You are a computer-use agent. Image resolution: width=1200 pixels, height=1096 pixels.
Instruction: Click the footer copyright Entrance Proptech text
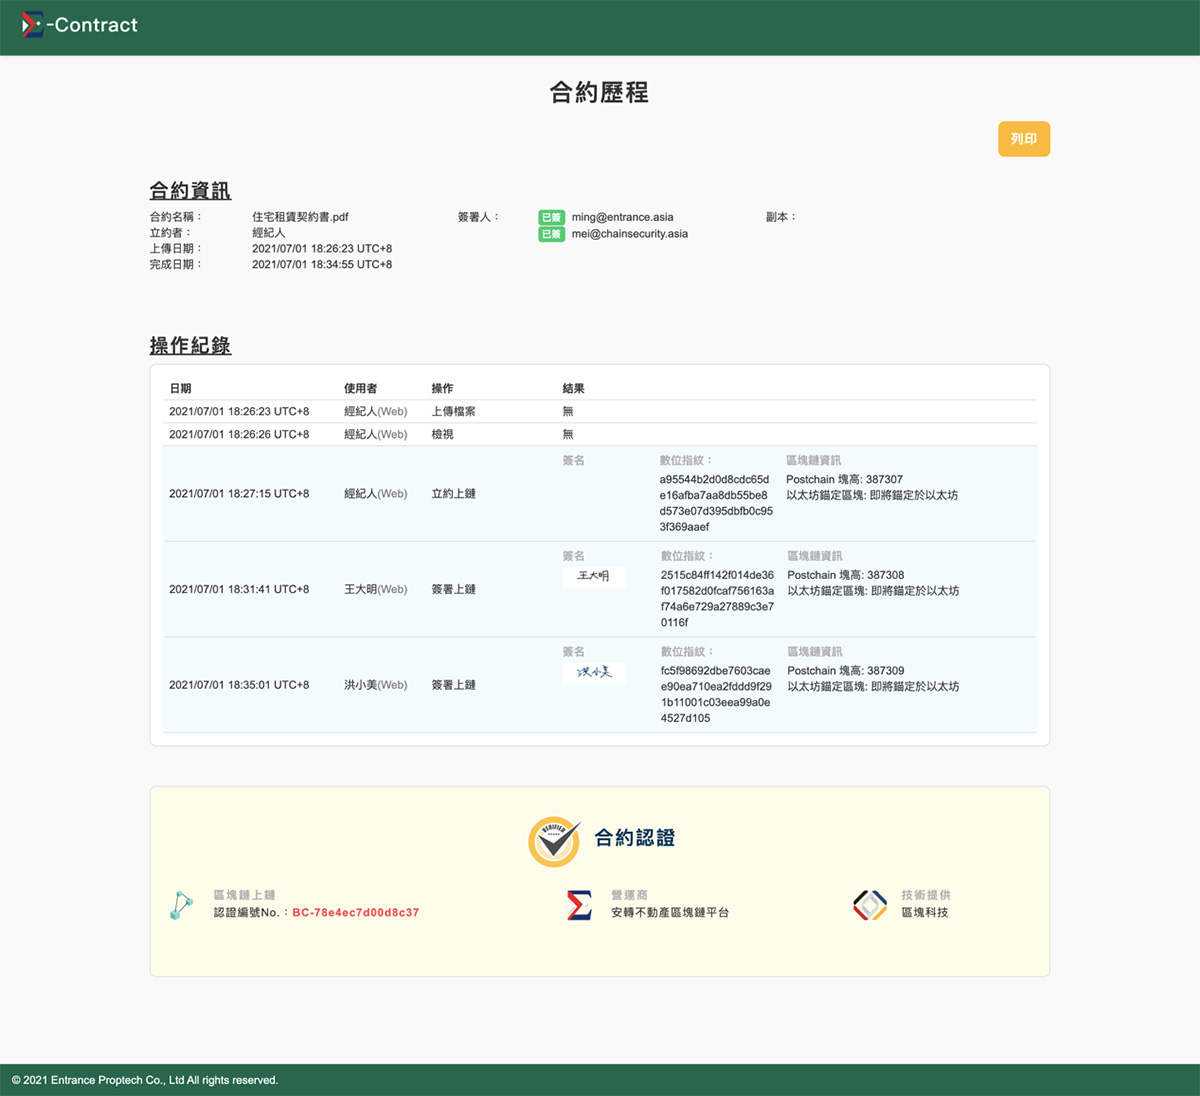(x=145, y=1080)
